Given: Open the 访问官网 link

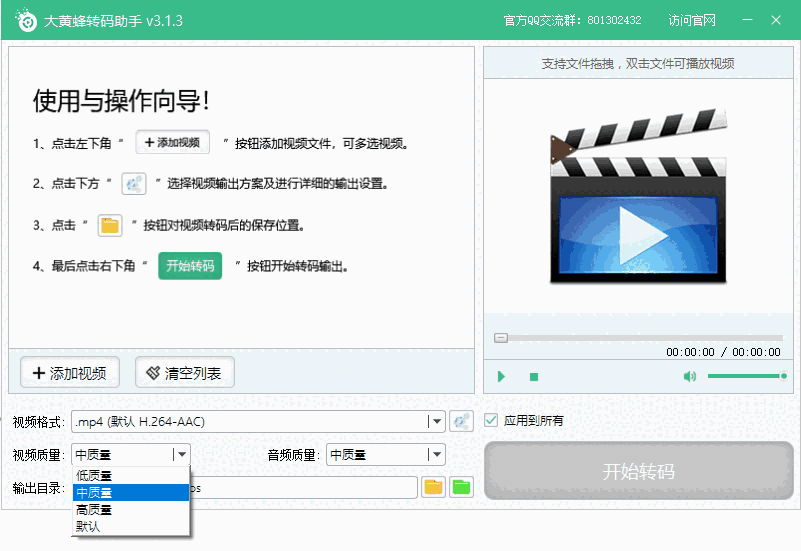Looking at the screenshot, I should [x=692, y=21].
